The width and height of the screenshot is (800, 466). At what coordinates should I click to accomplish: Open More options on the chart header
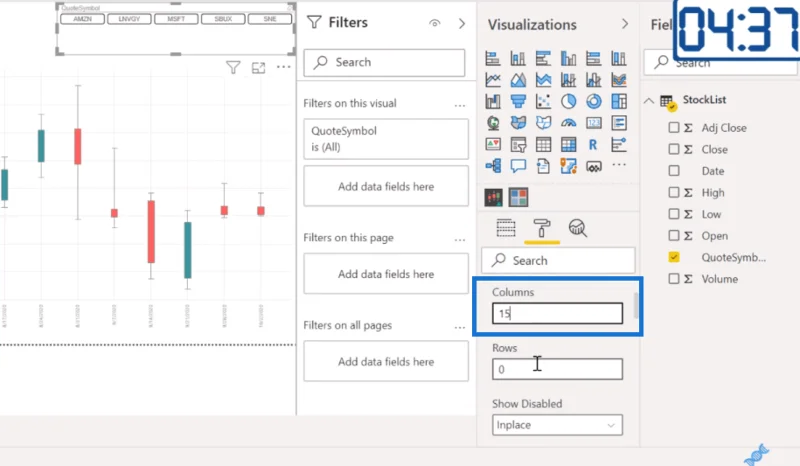tap(284, 67)
